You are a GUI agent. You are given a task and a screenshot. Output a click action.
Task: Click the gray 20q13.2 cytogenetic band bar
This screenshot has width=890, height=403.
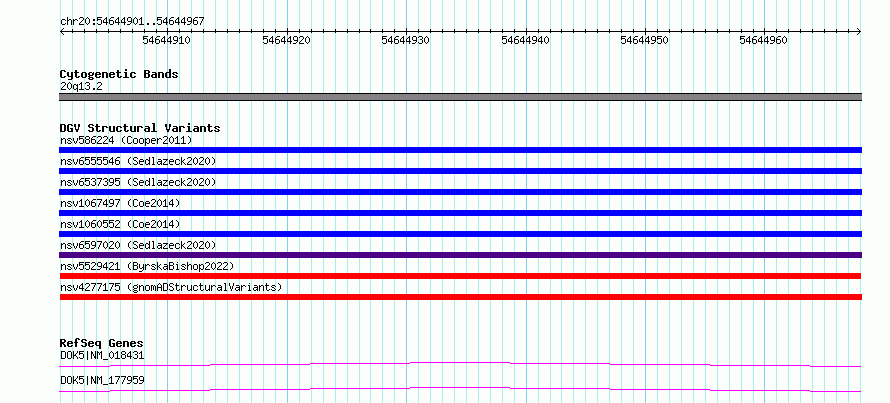(x=460, y=97)
